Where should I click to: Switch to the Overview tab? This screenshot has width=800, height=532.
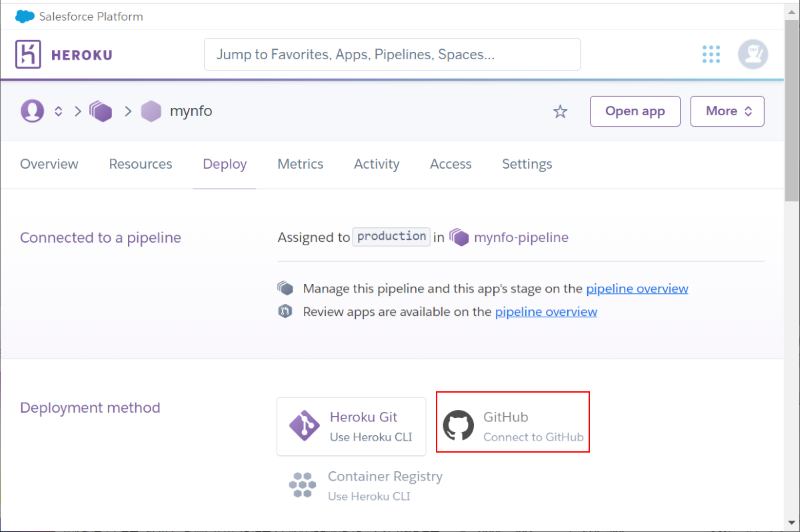click(x=49, y=164)
